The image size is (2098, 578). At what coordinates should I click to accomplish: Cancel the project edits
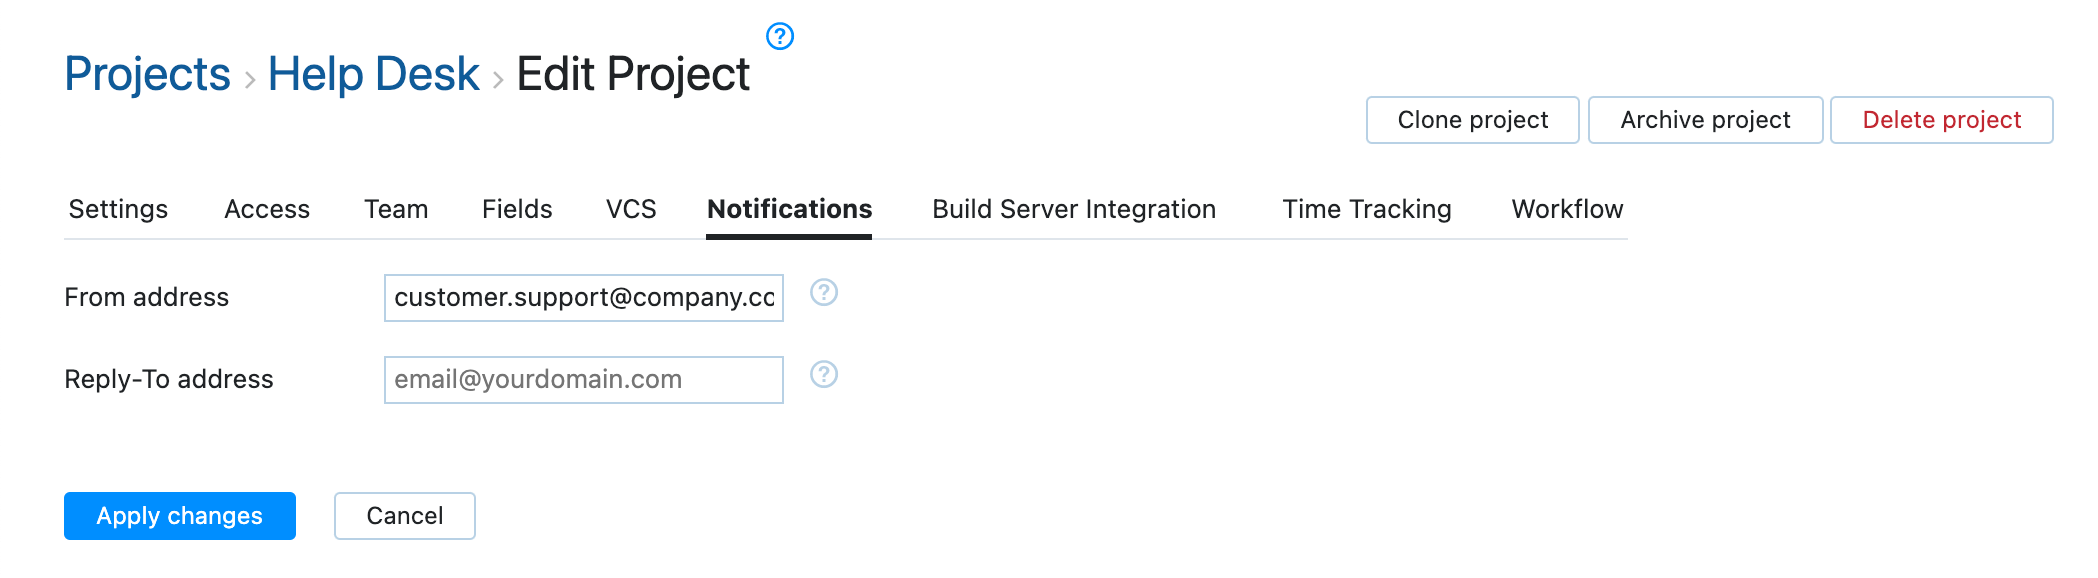404,515
